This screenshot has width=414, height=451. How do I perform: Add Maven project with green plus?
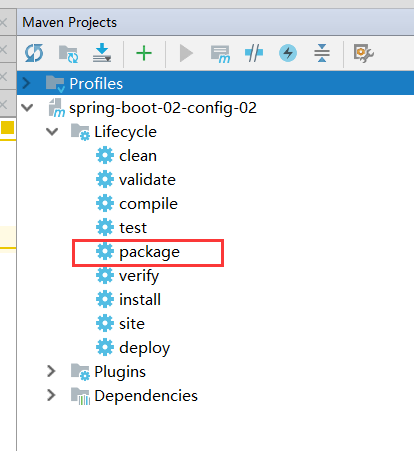click(144, 53)
